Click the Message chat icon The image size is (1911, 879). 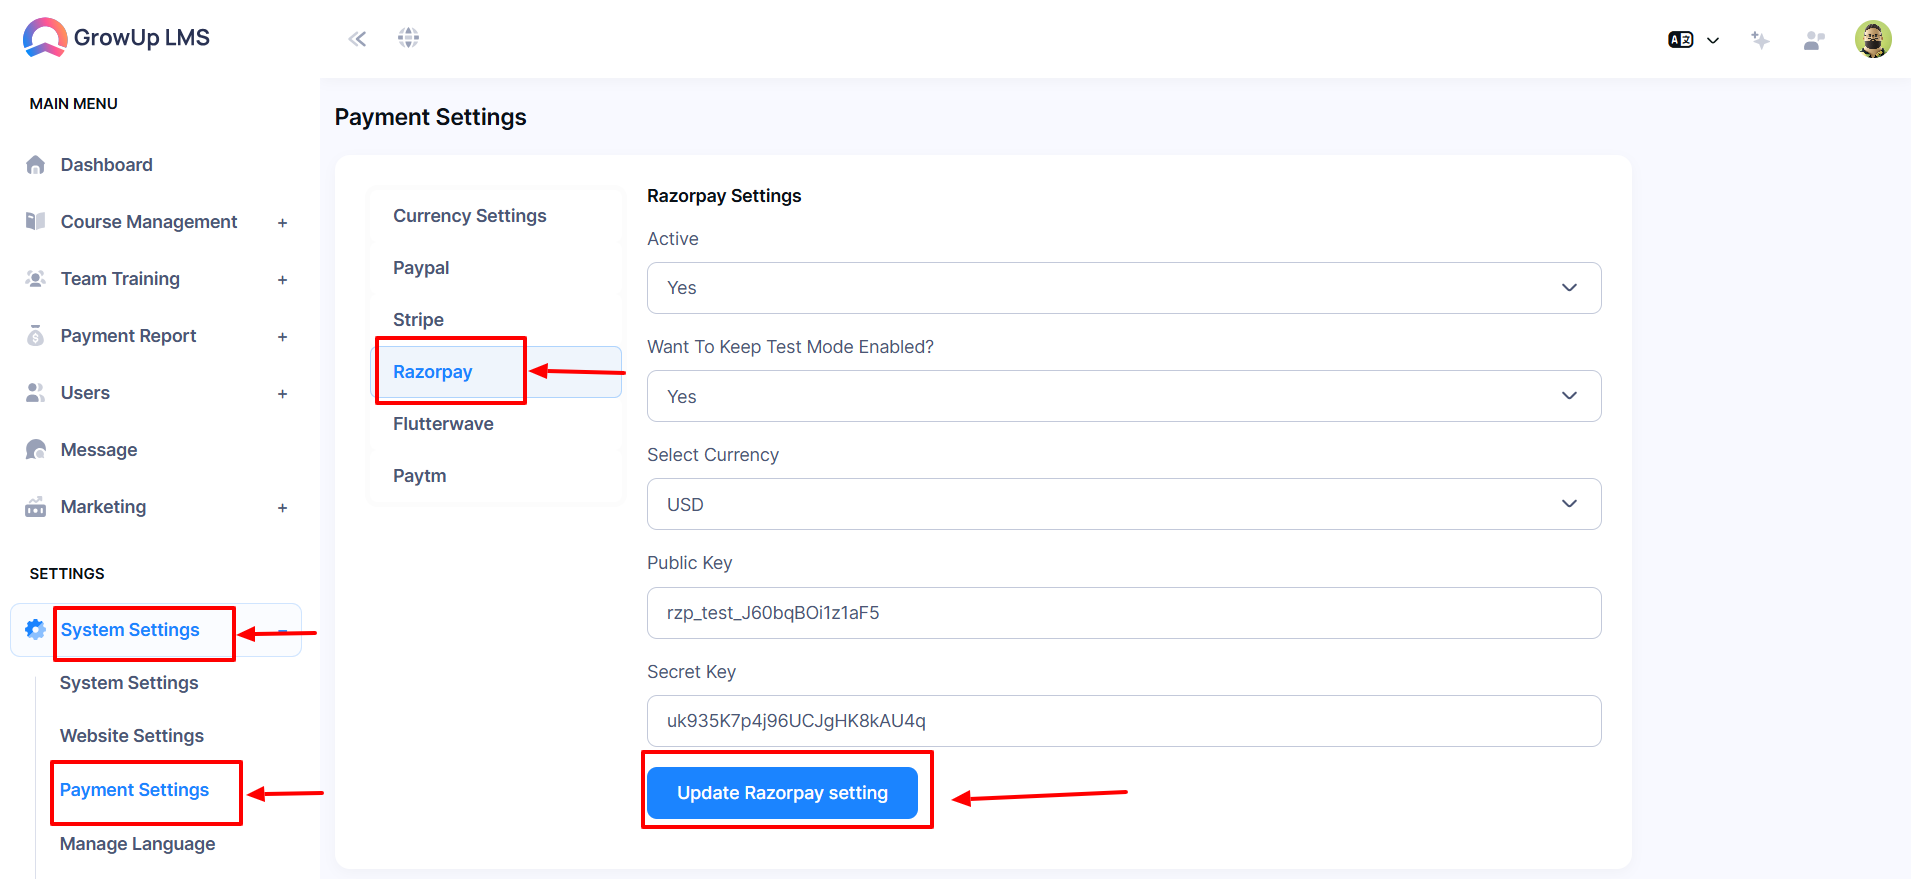(x=36, y=450)
